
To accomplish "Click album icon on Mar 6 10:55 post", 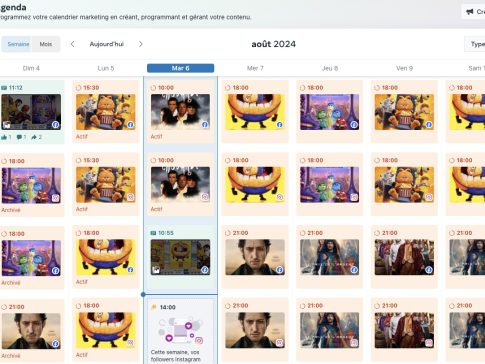I will pos(156,270).
